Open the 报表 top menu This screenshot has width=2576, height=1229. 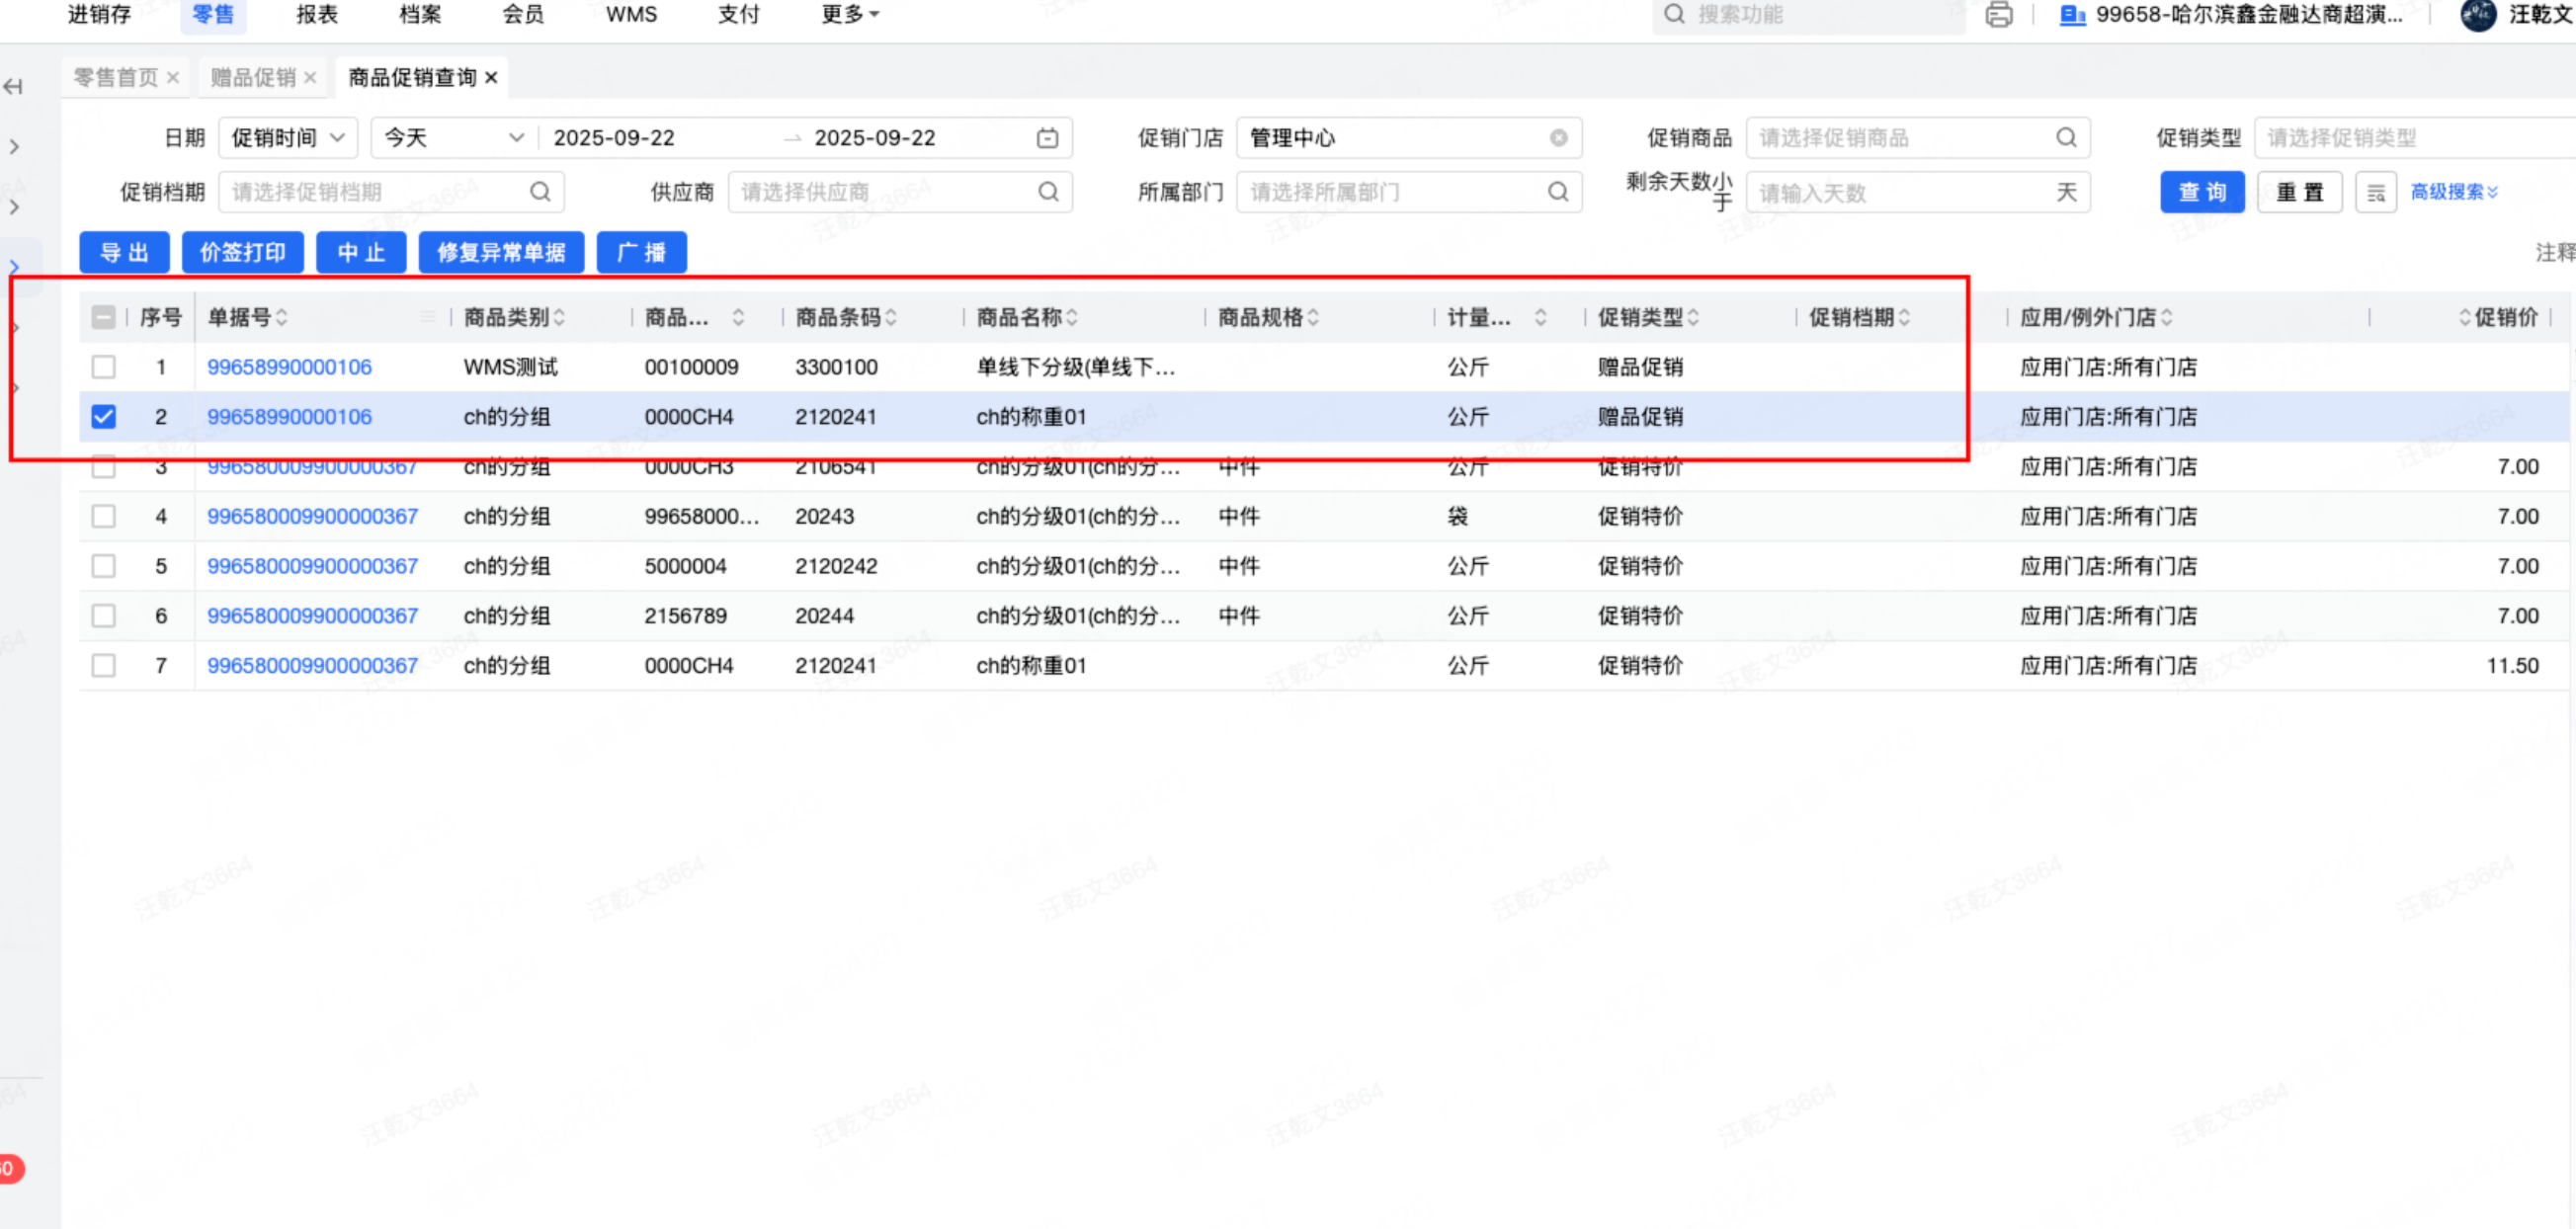(317, 14)
